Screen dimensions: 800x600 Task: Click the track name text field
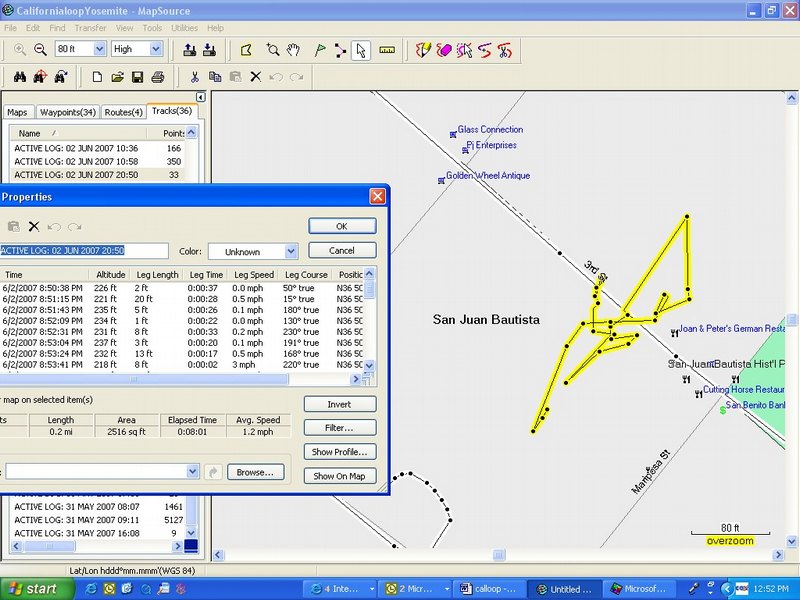click(x=84, y=251)
